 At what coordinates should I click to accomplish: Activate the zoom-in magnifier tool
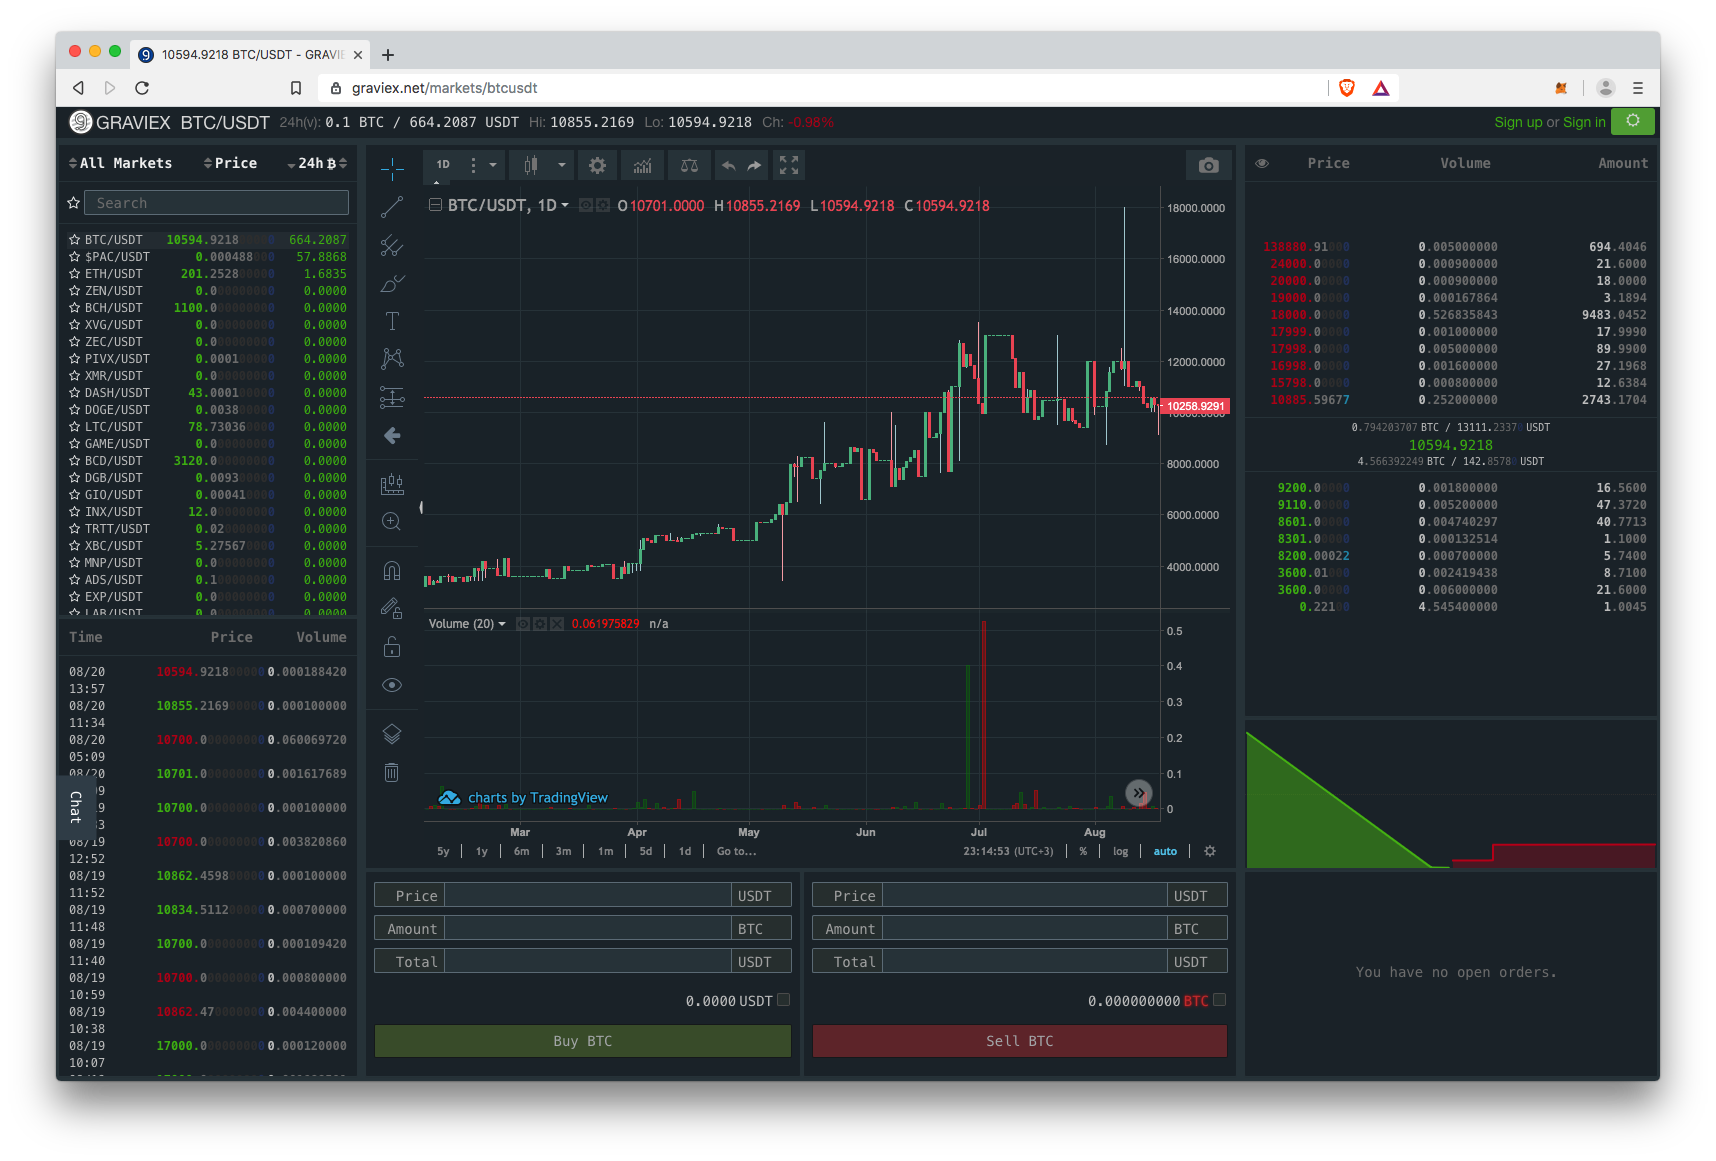pos(392,522)
